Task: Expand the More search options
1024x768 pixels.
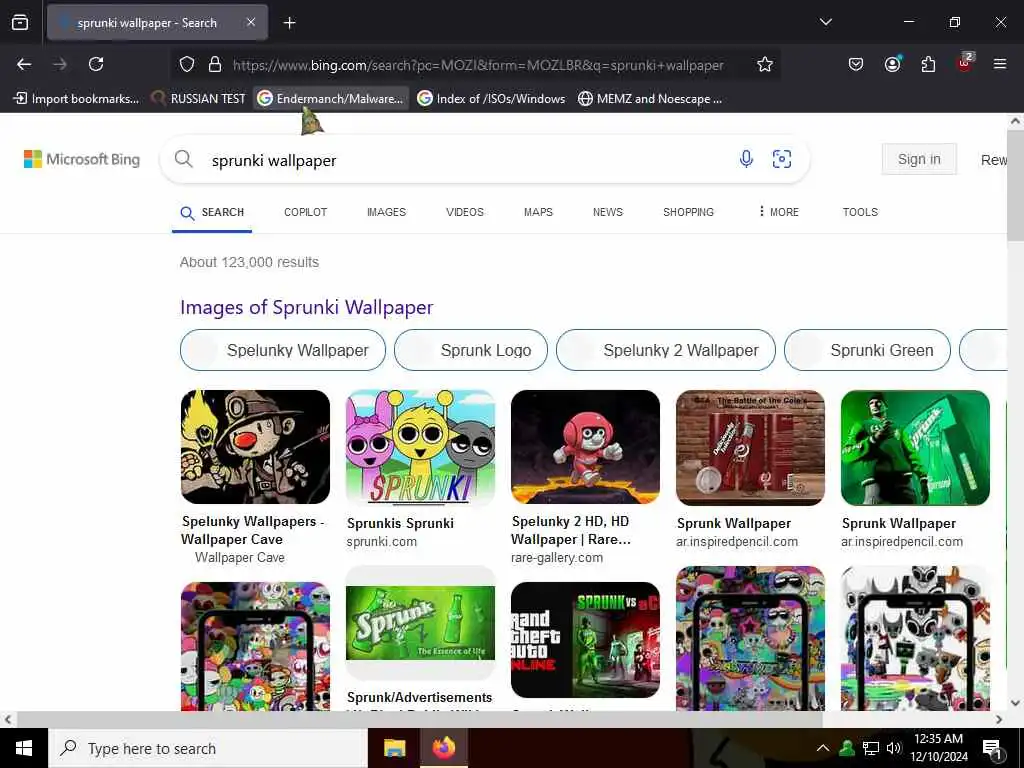Action: [778, 212]
